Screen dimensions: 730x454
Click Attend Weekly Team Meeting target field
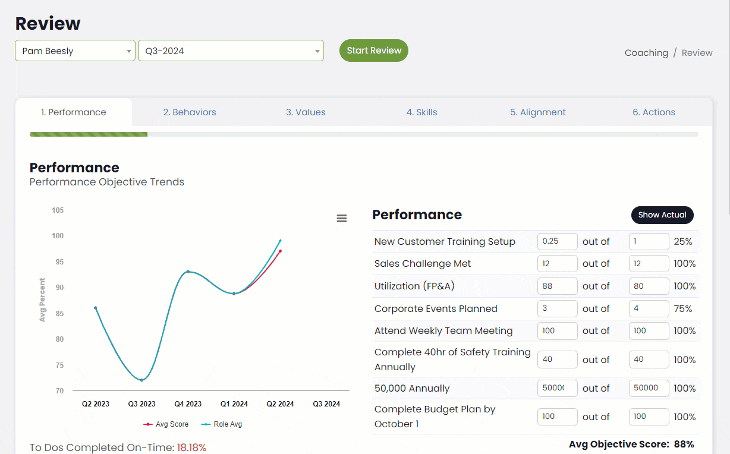[x=649, y=331]
